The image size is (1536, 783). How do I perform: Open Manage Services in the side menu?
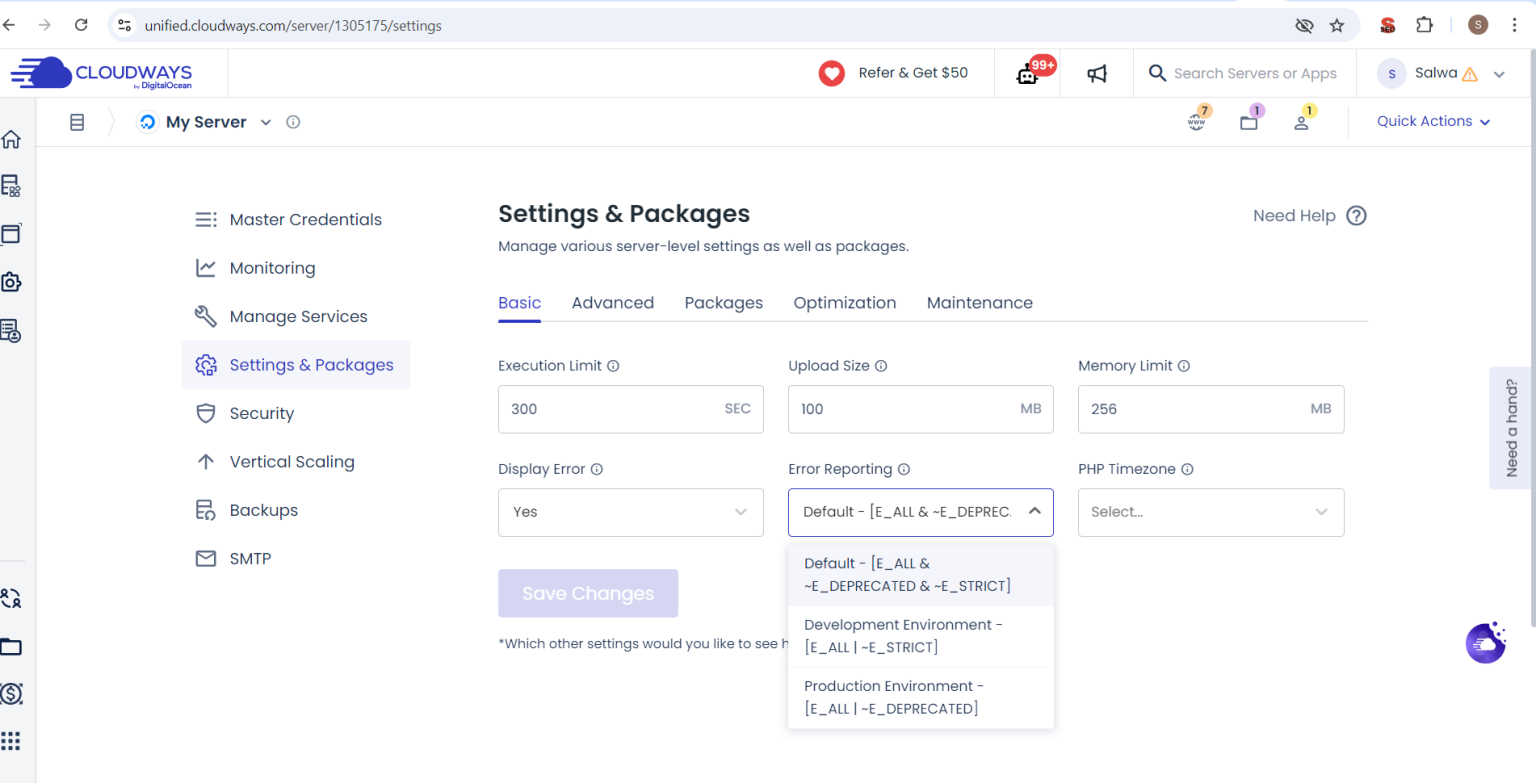296,316
